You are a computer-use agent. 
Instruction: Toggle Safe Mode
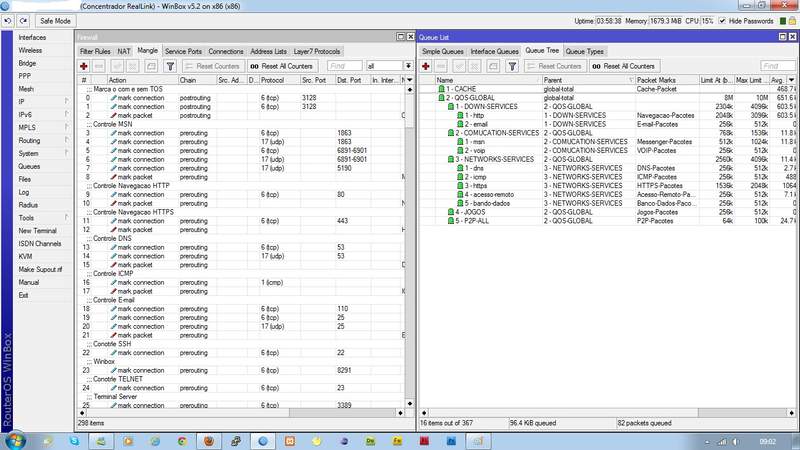click(55, 21)
